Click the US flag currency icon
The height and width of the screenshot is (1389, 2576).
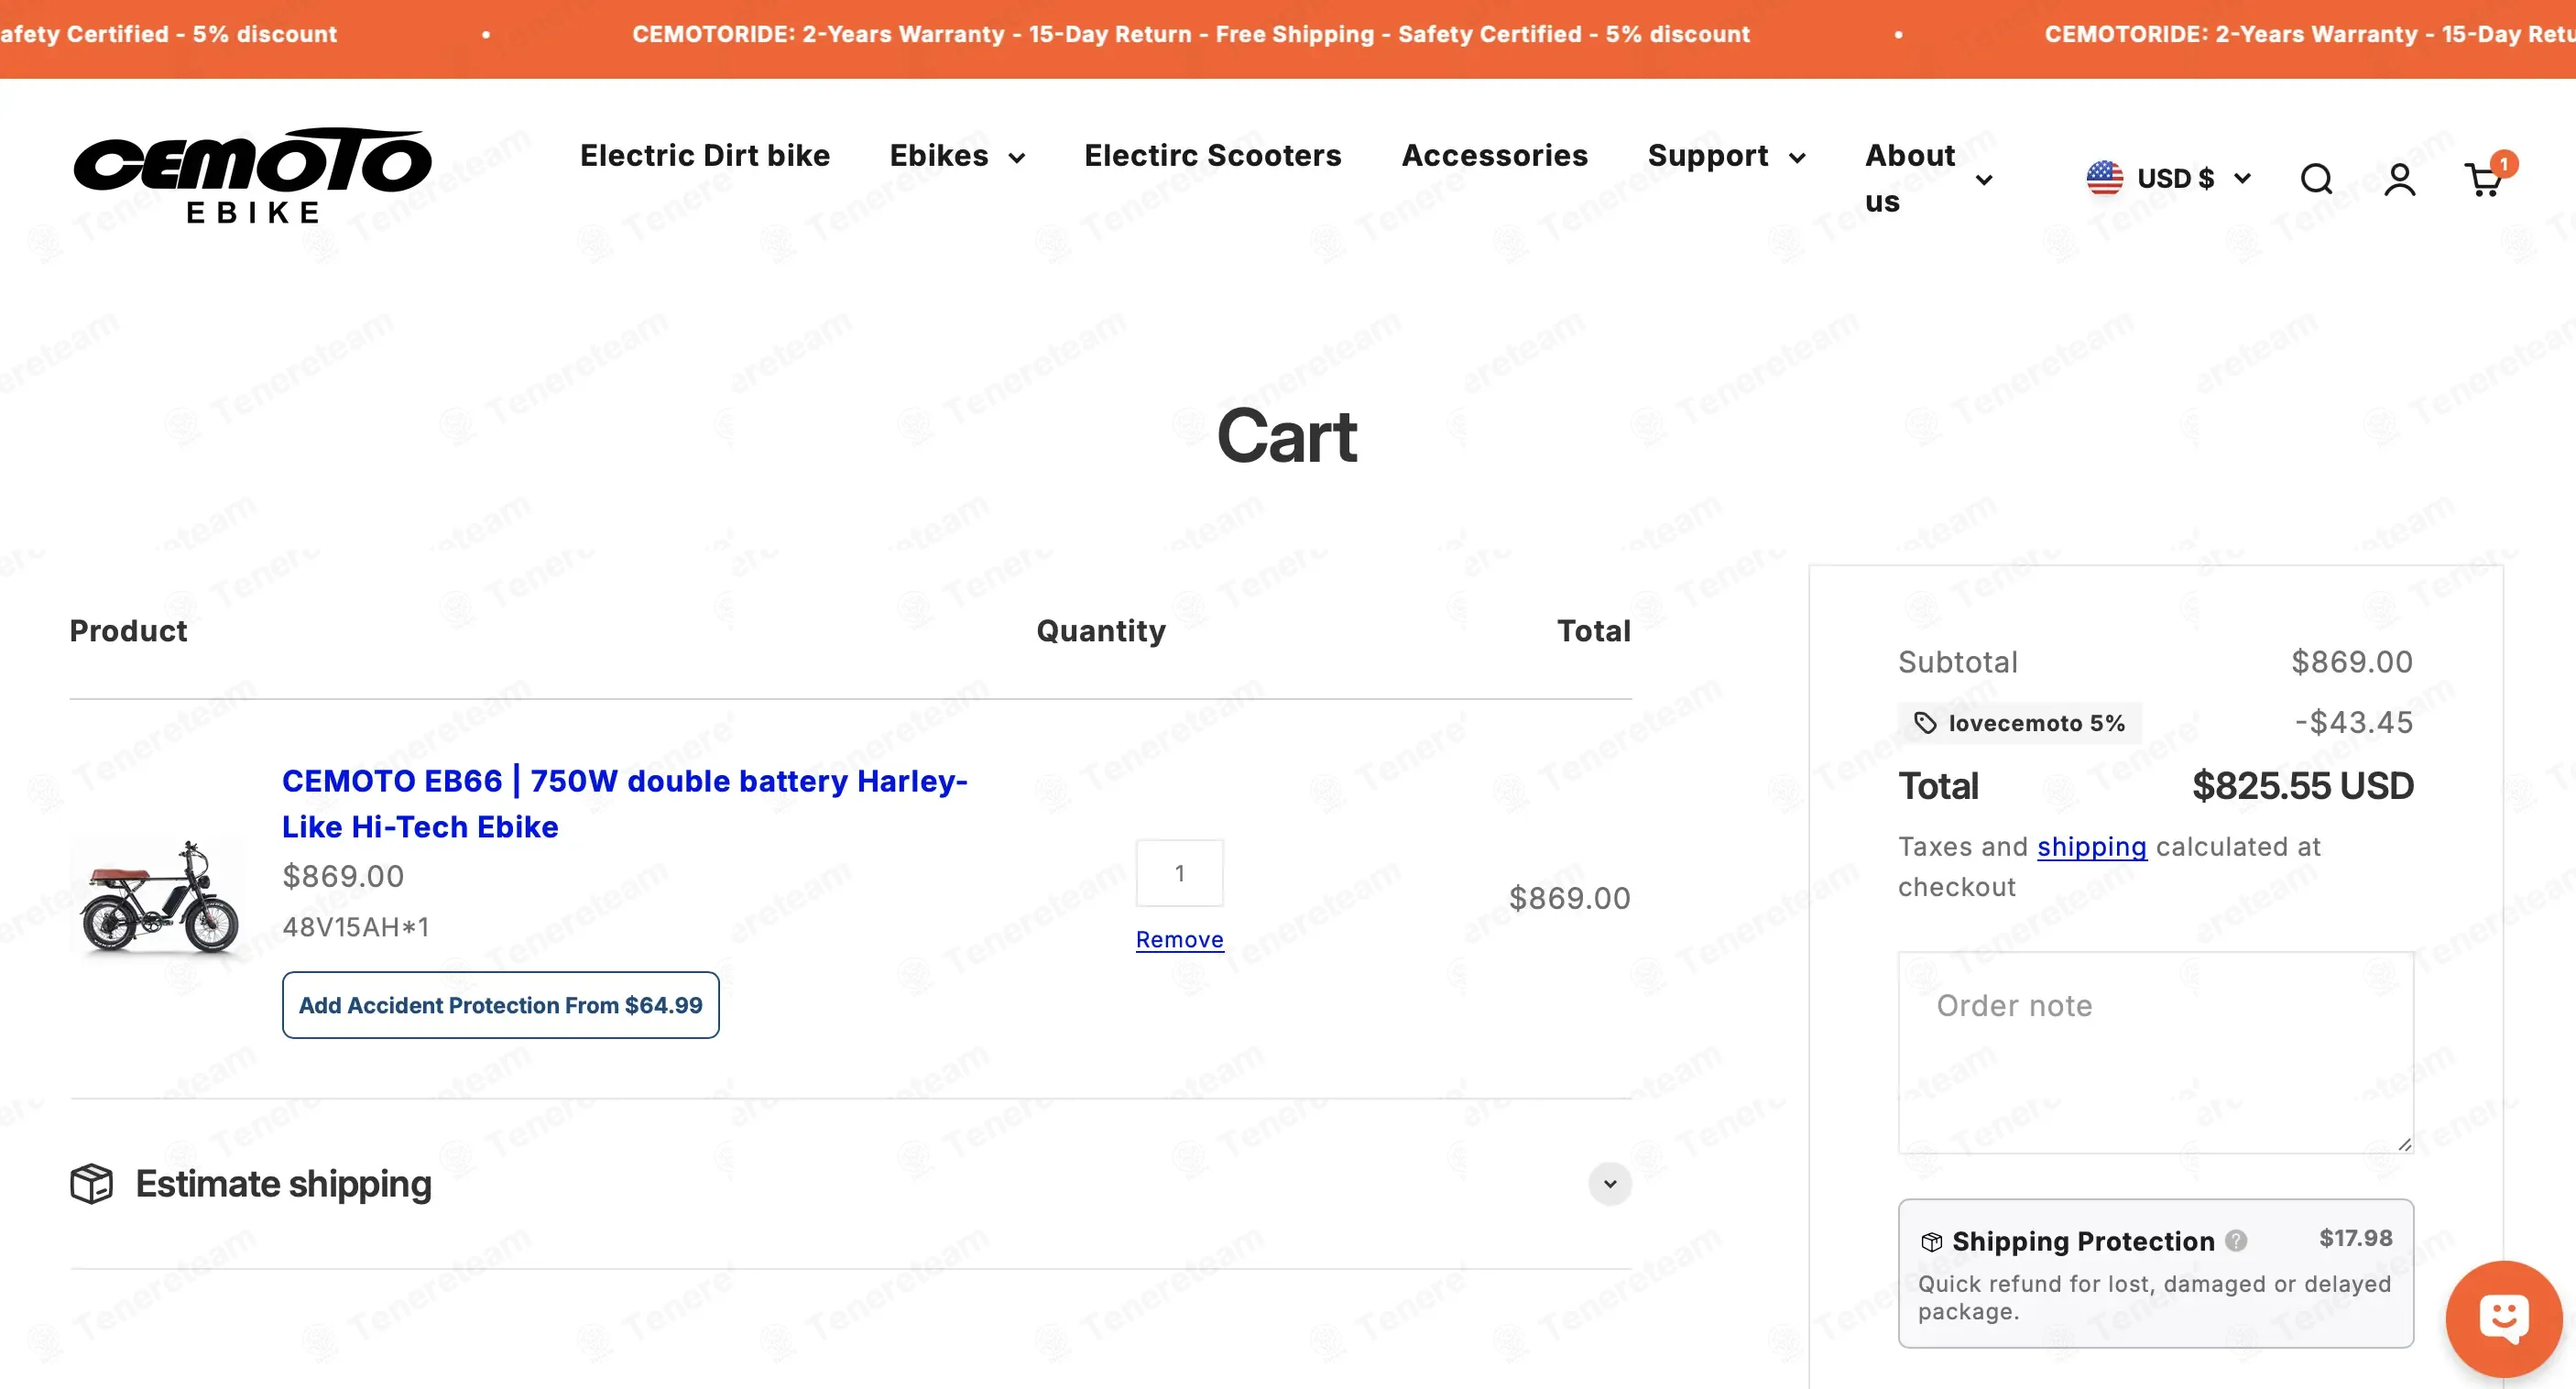pos(2104,178)
